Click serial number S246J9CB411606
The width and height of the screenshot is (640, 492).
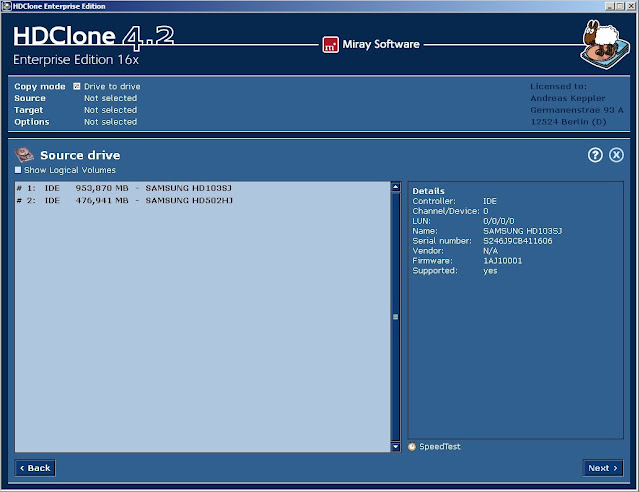[518, 241]
